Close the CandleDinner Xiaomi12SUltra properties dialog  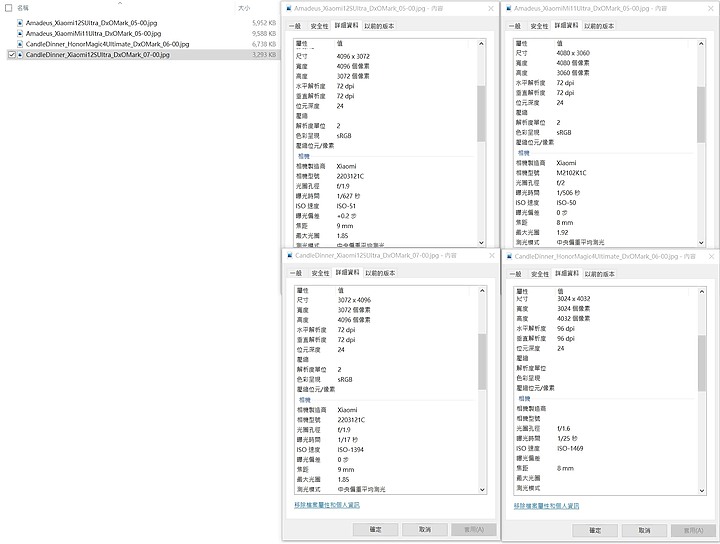pyautogui.click(x=492, y=255)
